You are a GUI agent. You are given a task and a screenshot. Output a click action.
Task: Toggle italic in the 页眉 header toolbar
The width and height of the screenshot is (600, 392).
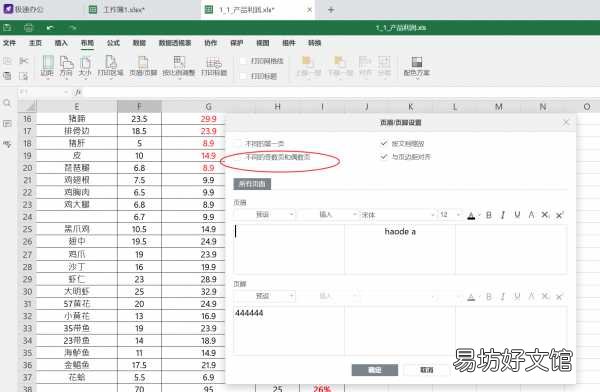pyautogui.click(x=503, y=215)
